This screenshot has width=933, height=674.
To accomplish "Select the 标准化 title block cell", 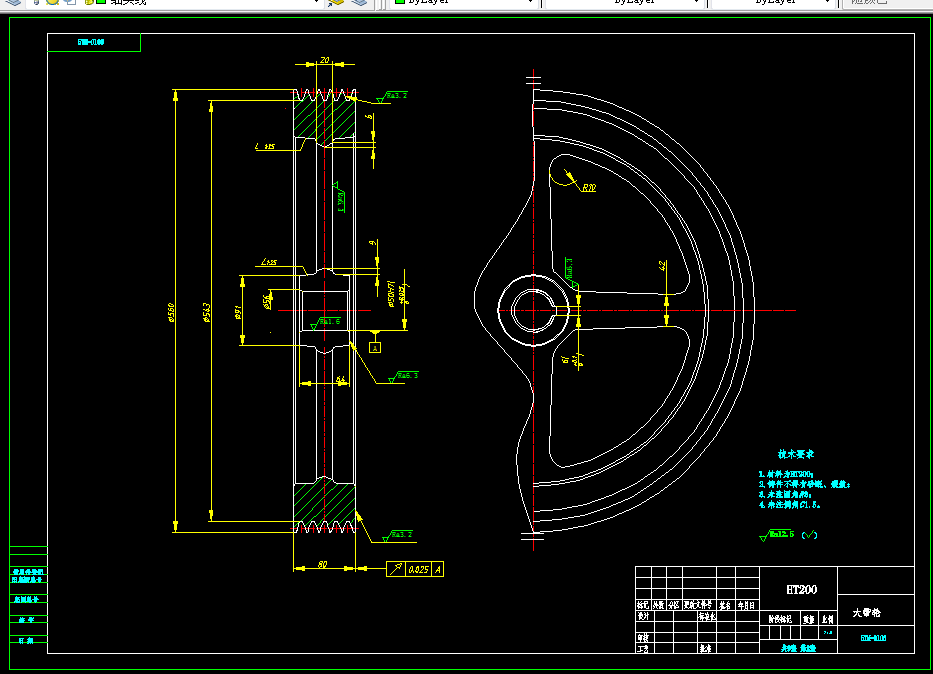I will (707, 616).
